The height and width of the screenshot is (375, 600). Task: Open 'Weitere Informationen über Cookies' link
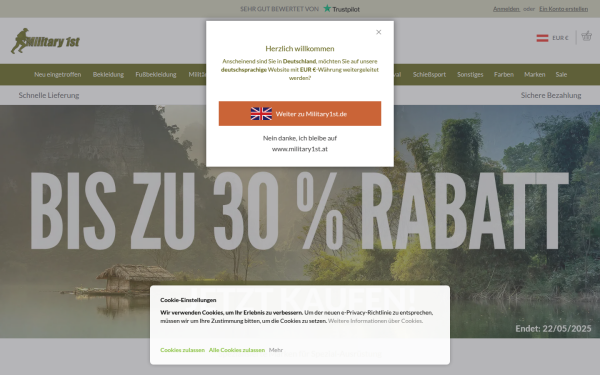tap(375, 321)
